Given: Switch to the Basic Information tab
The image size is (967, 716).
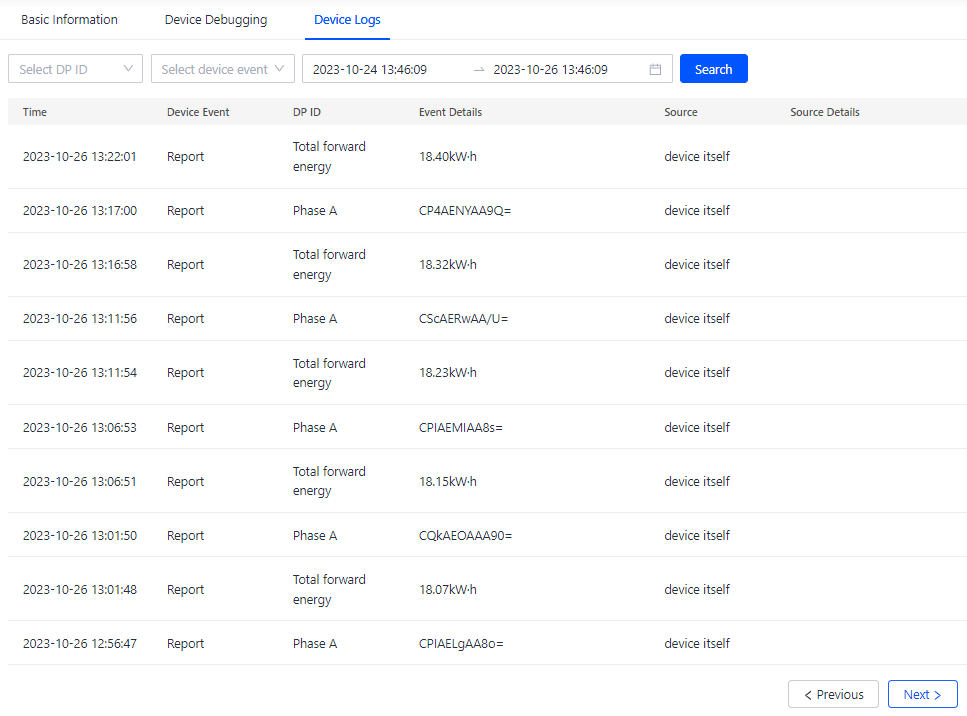Looking at the screenshot, I should pos(69,20).
